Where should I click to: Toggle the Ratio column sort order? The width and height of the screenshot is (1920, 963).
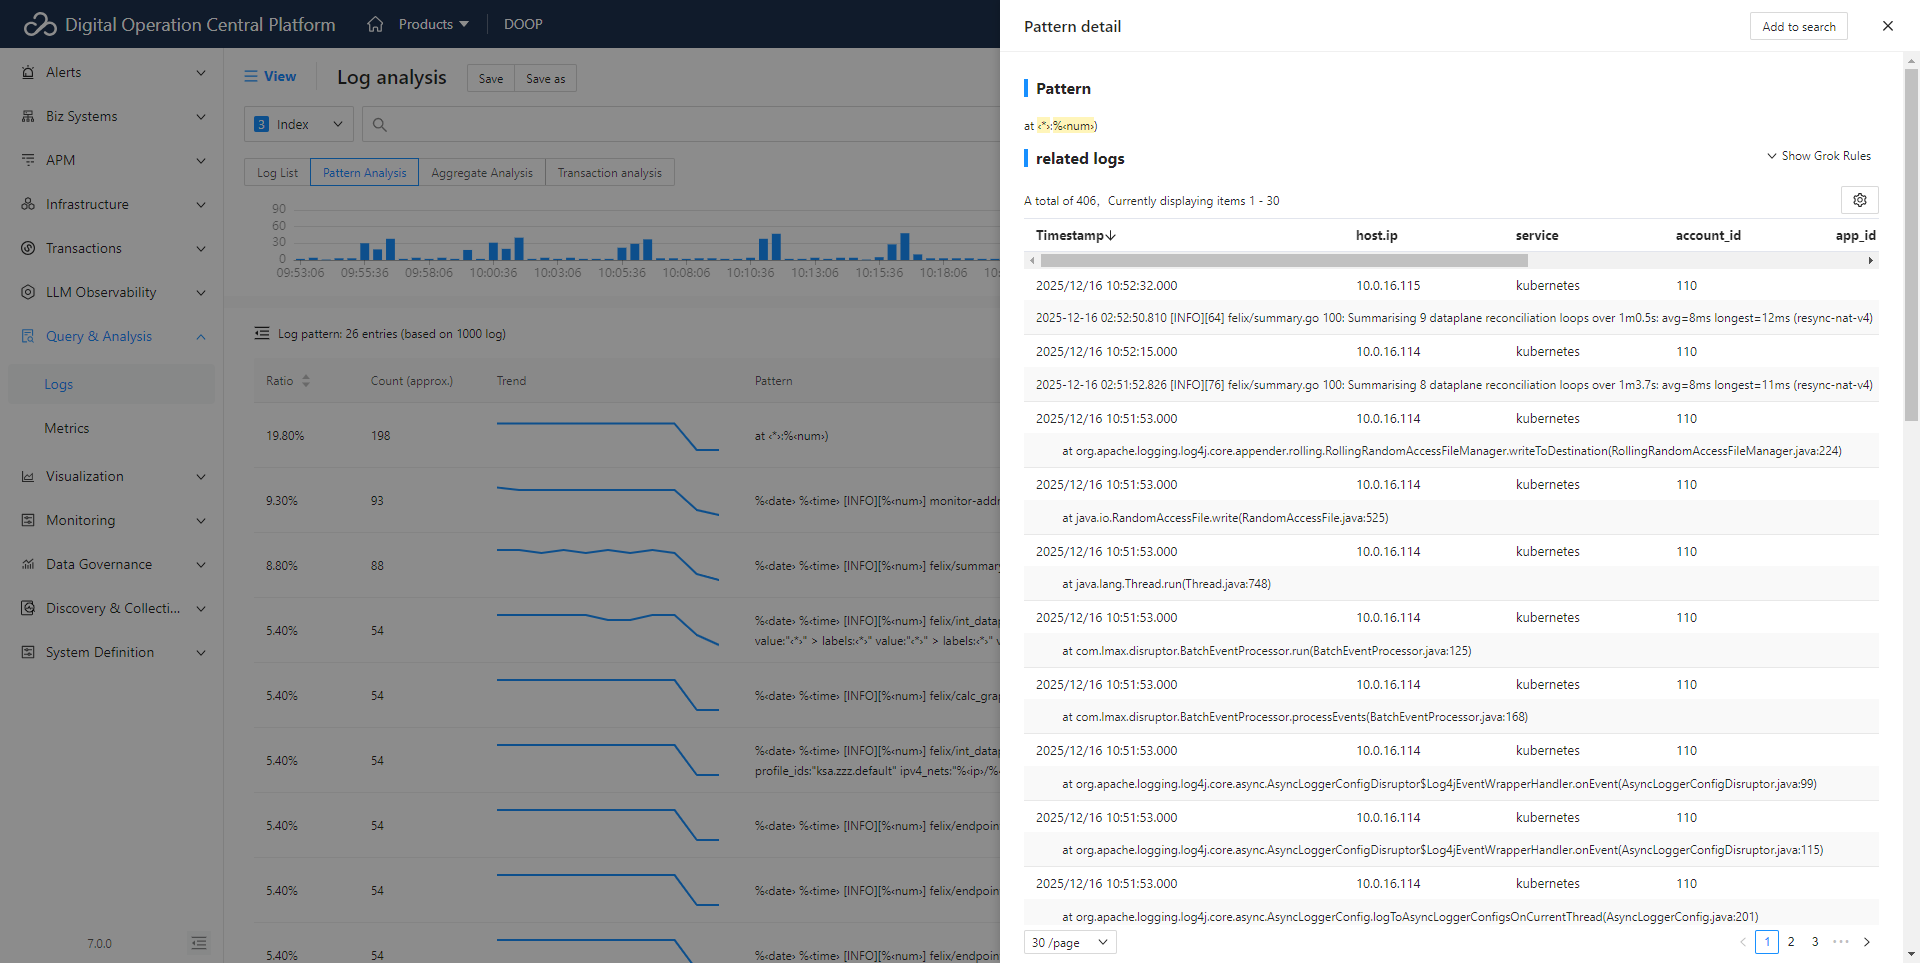pyautogui.click(x=306, y=380)
